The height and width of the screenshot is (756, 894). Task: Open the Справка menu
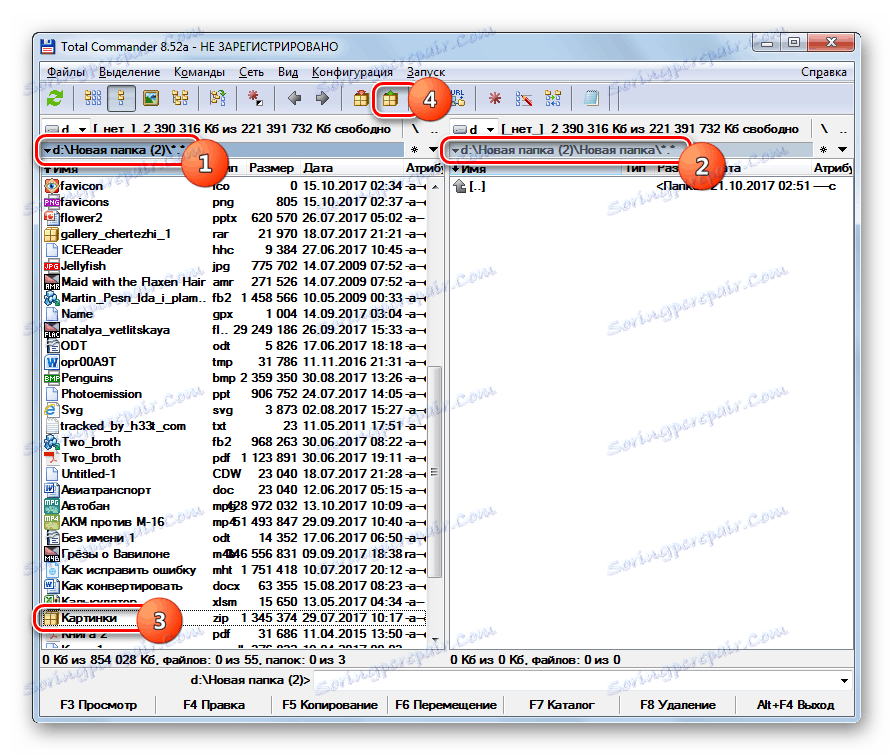tap(823, 72)
